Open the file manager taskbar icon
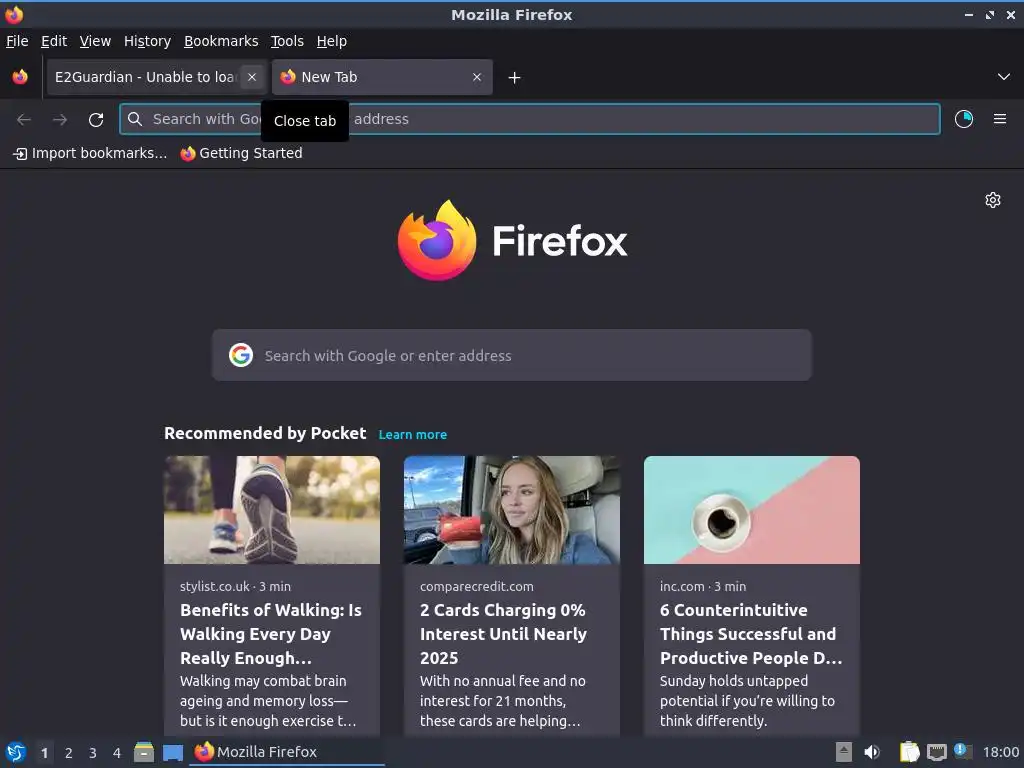1024x768 pixels. point(144,752)
